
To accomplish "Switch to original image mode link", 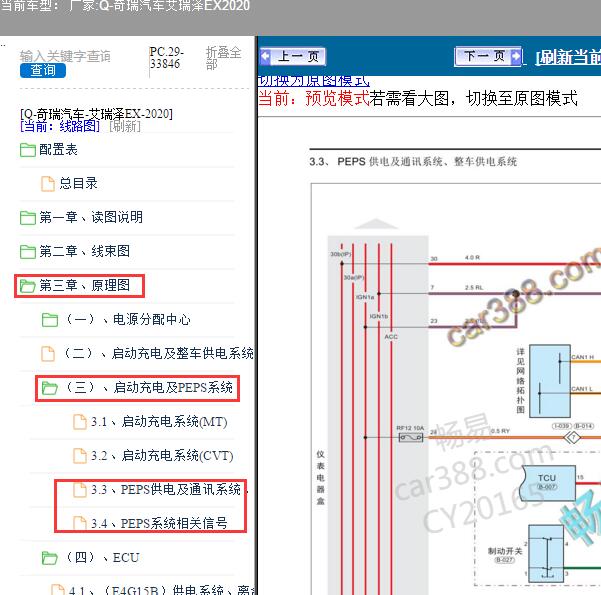I will (x=314, y=81).
